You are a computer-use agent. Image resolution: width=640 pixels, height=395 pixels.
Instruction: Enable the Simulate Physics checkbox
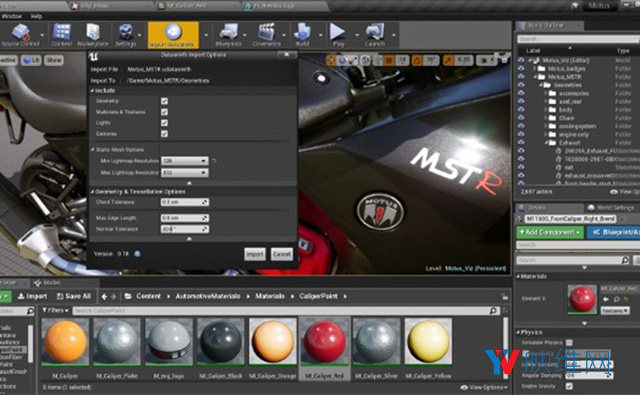point(569,342)
